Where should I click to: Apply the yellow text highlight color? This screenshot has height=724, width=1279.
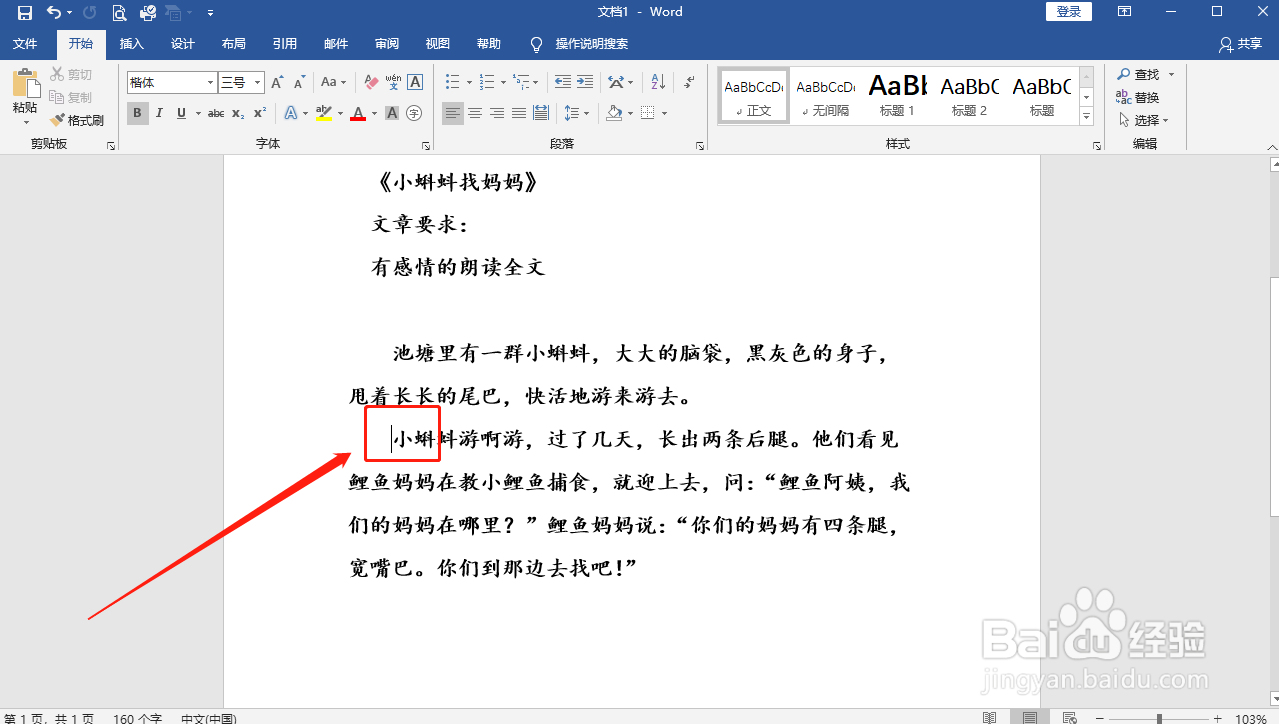pos(323,113)
